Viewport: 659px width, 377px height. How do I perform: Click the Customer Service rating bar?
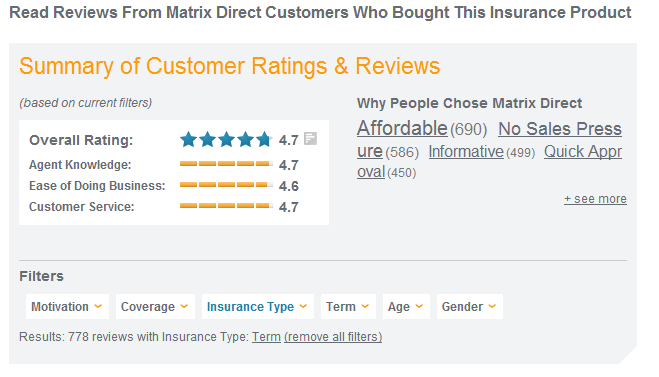point(226,206)
